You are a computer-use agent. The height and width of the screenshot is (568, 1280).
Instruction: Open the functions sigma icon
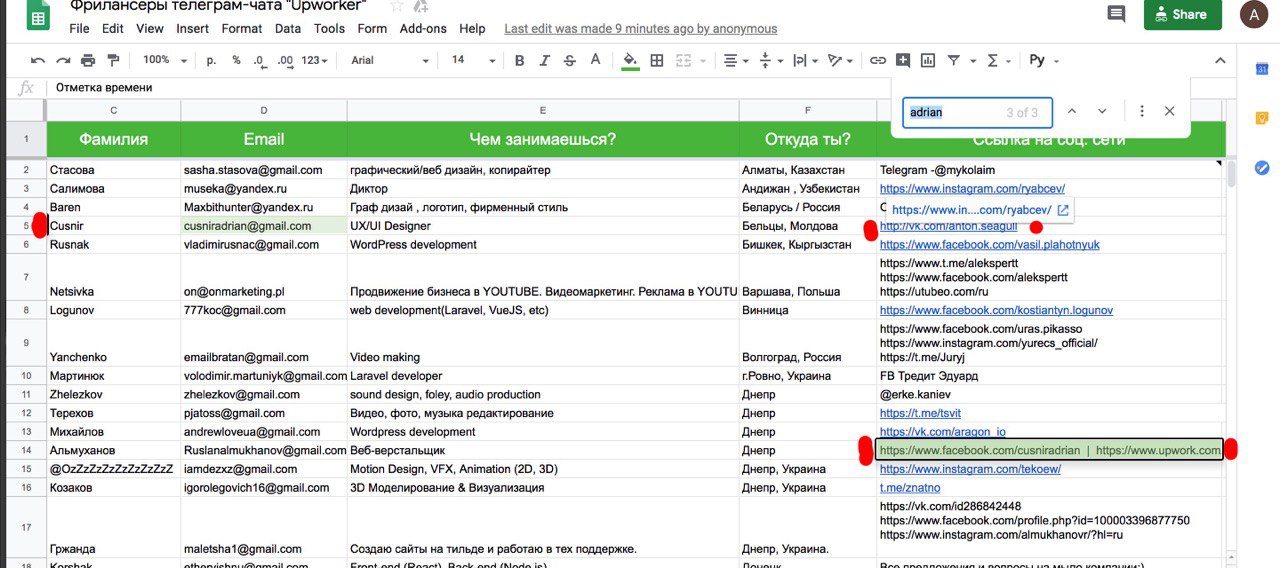coord(993,60)
